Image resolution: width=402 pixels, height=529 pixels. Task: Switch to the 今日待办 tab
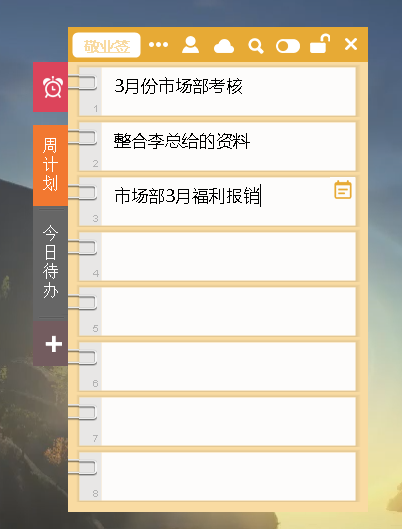51,262
